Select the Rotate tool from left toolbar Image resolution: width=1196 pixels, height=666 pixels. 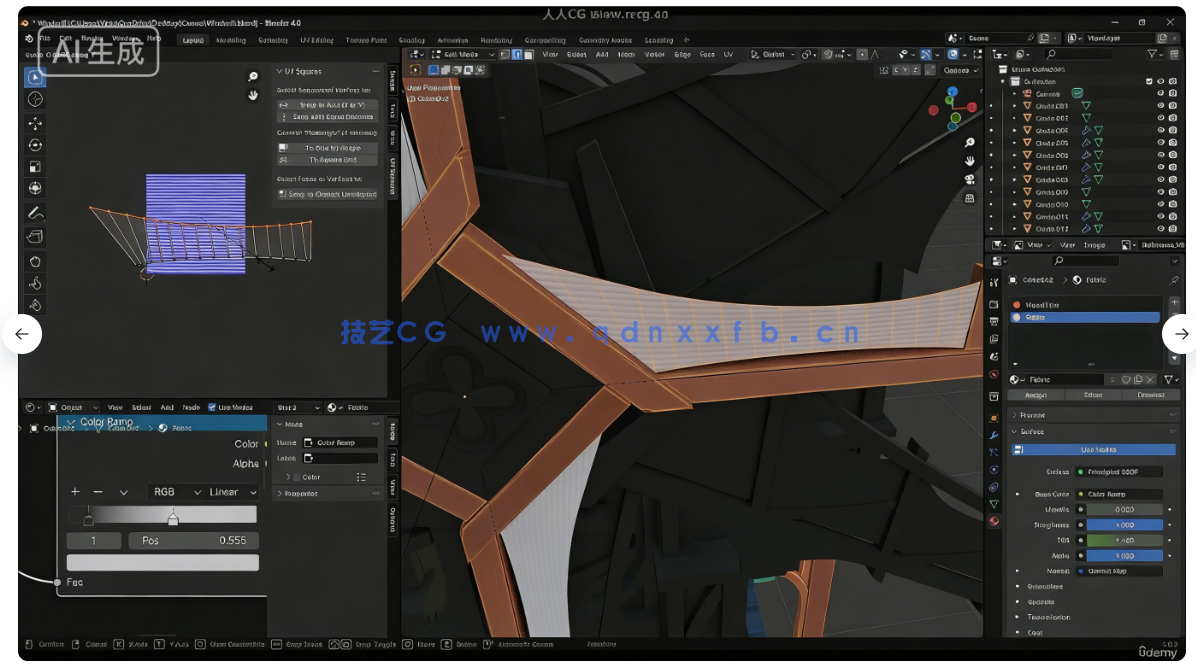pyautogui.click(x=36, y=145)
